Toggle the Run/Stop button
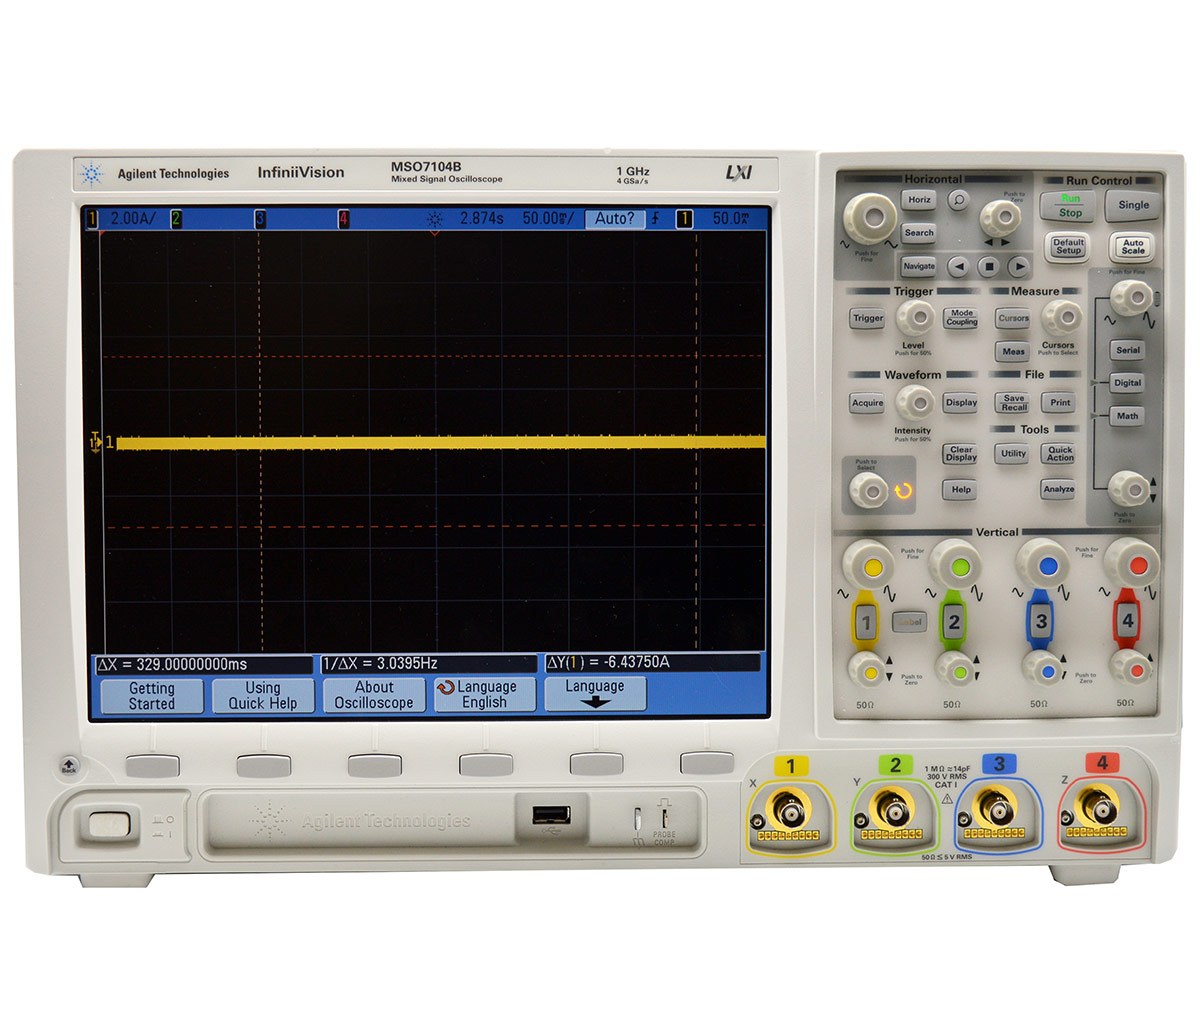This screenshot has width=1200, height=1024. pyautogui.click(x=1070, y=206)
